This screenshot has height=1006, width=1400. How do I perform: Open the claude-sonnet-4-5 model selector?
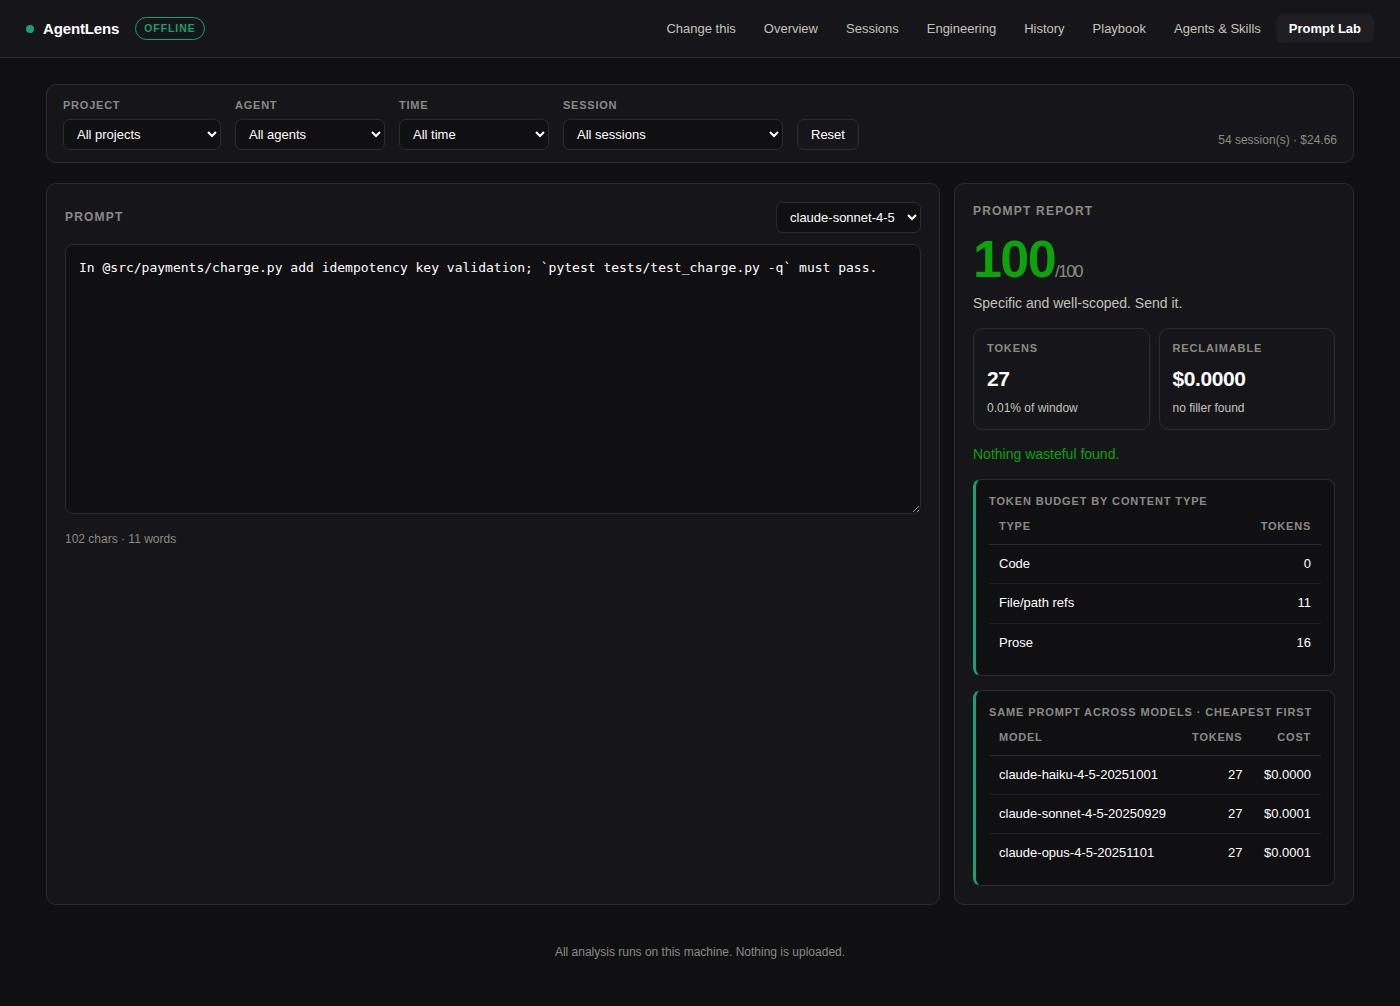click(x=848, y=218)
